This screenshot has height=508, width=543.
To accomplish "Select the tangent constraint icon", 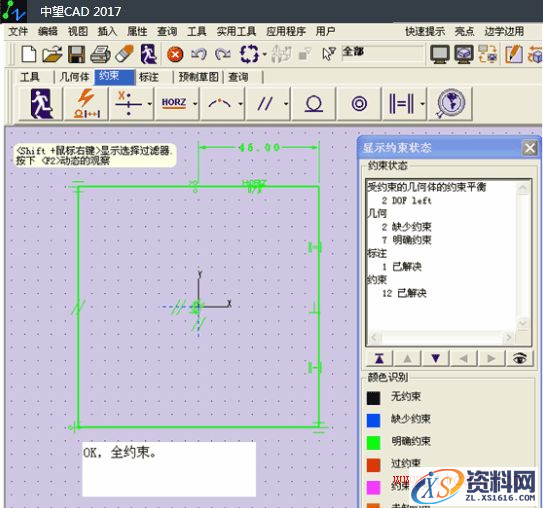I will [x=314, y=104].
